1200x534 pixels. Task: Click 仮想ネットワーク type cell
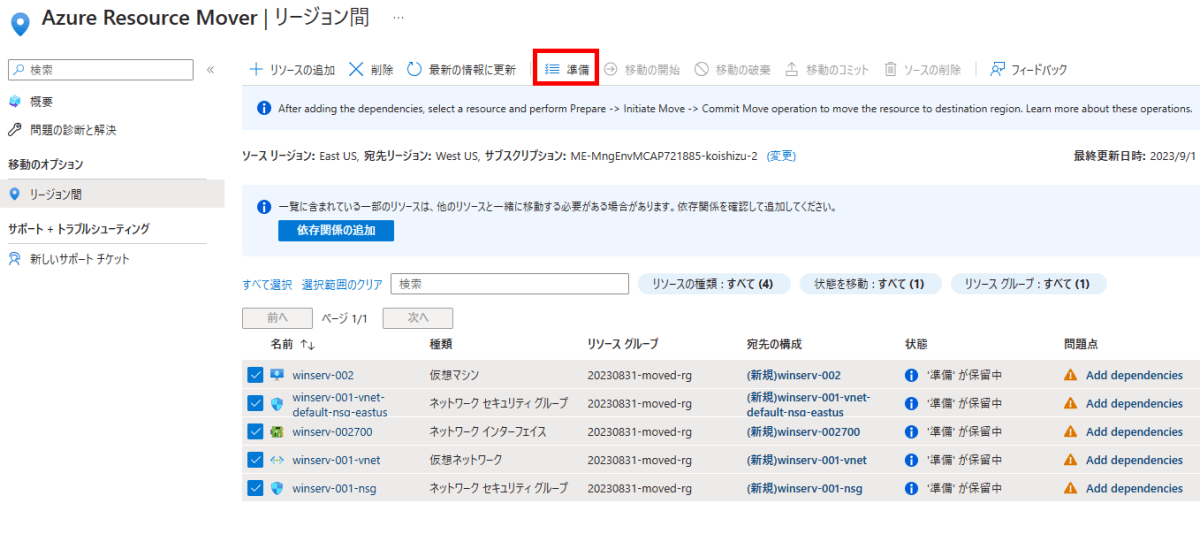coord(466,460)
